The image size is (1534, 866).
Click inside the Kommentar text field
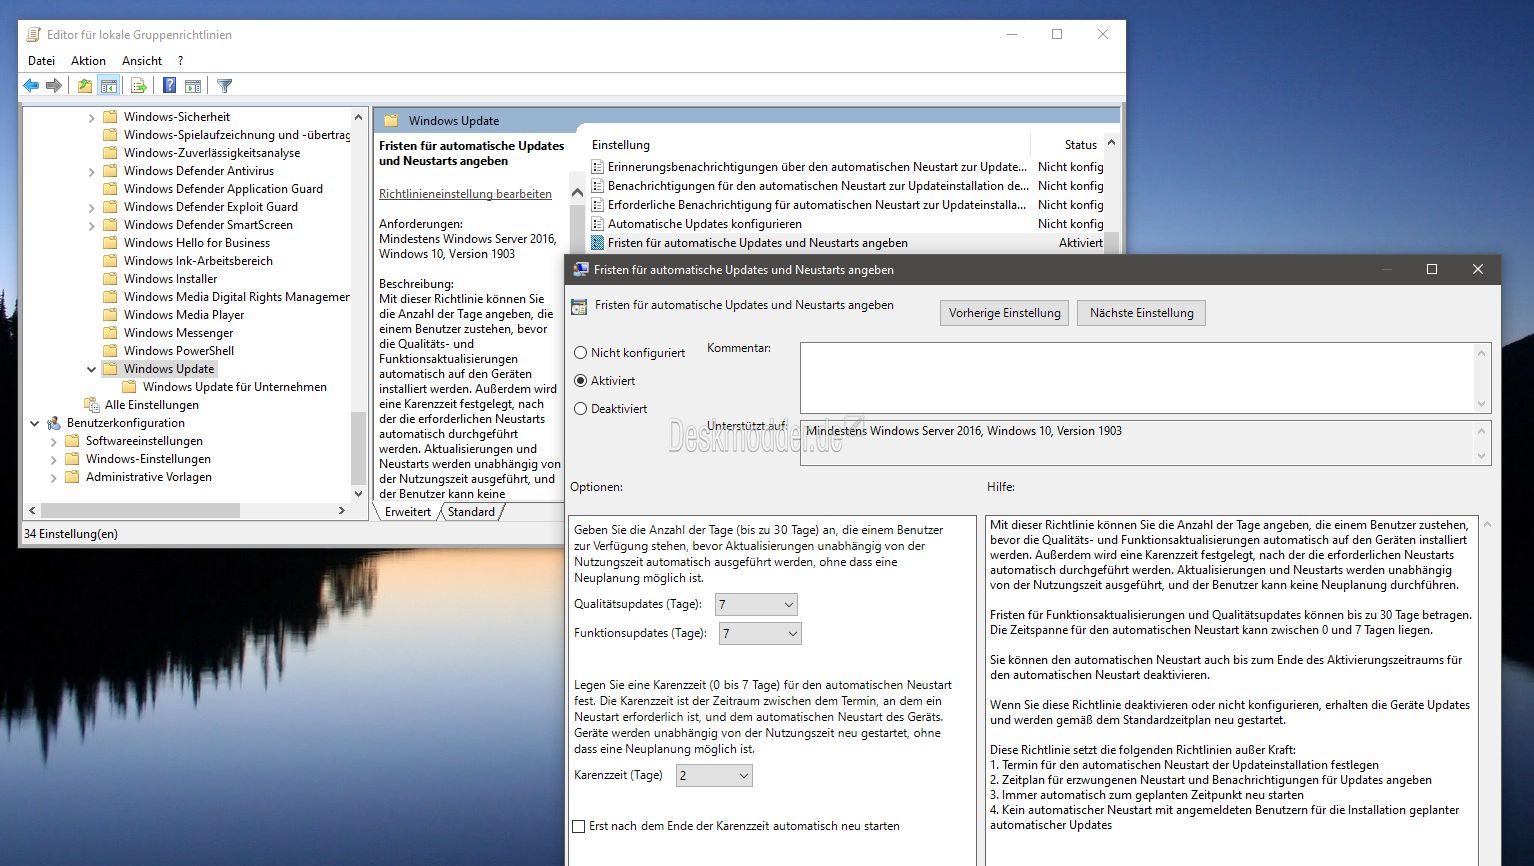(x=1137, y=377)
